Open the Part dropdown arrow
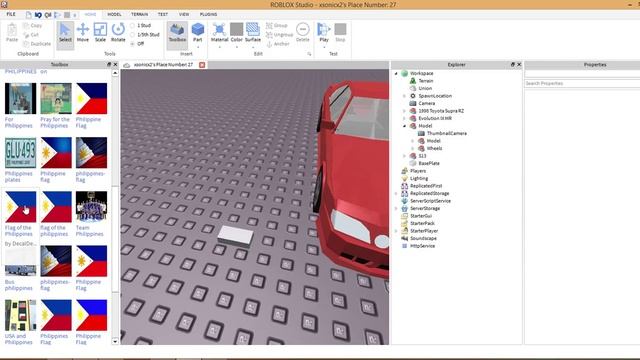The width and height of the screenshot is (640, 360). click(198, 47)
